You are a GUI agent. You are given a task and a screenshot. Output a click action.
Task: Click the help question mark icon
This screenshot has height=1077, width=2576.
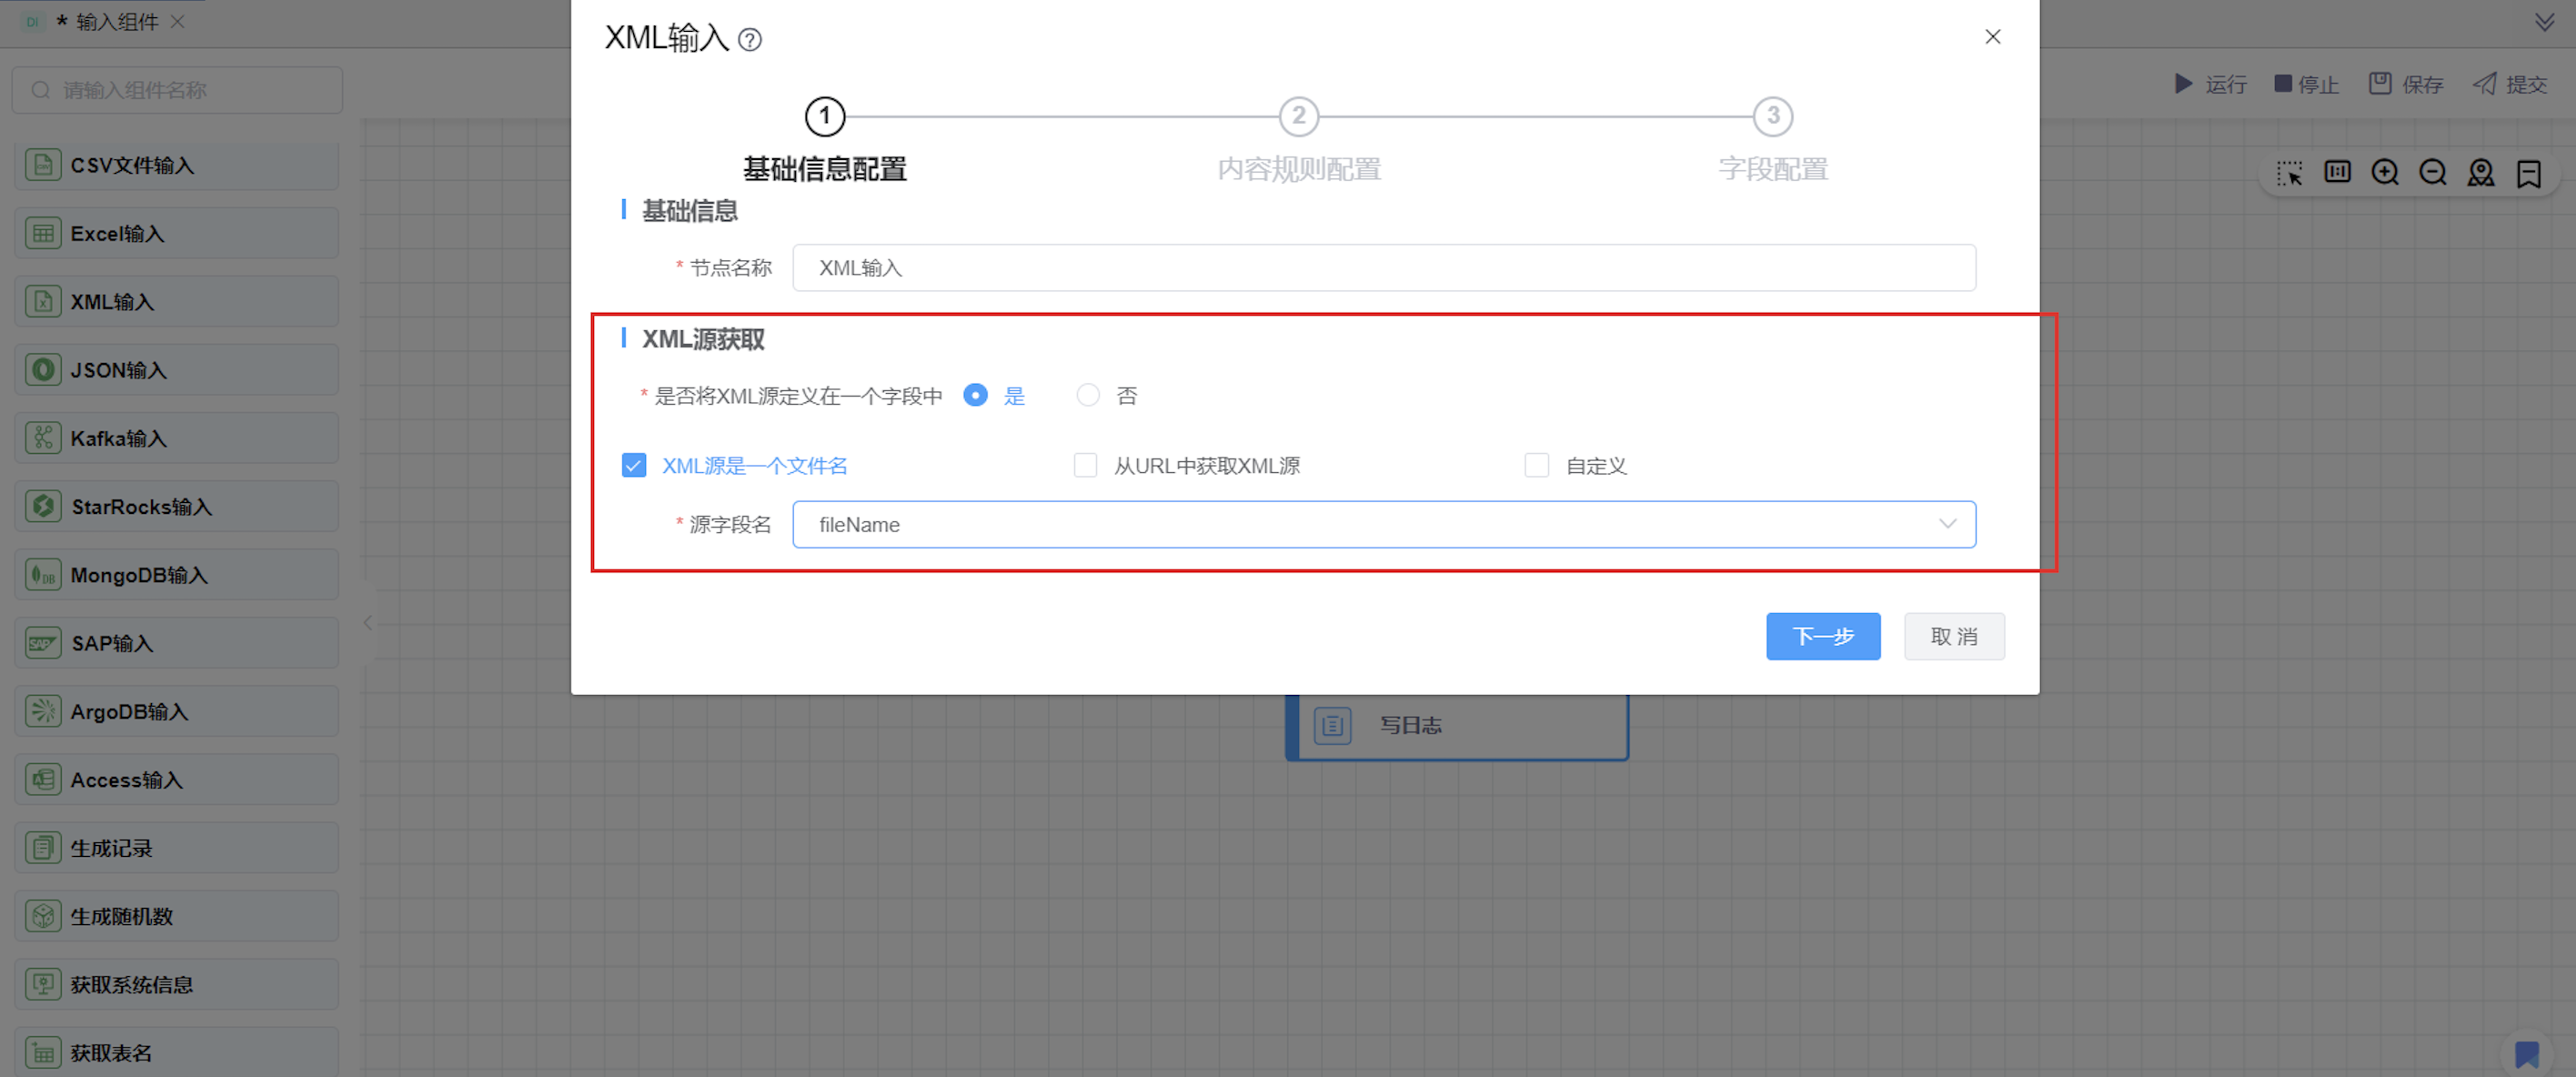point(749,39)
